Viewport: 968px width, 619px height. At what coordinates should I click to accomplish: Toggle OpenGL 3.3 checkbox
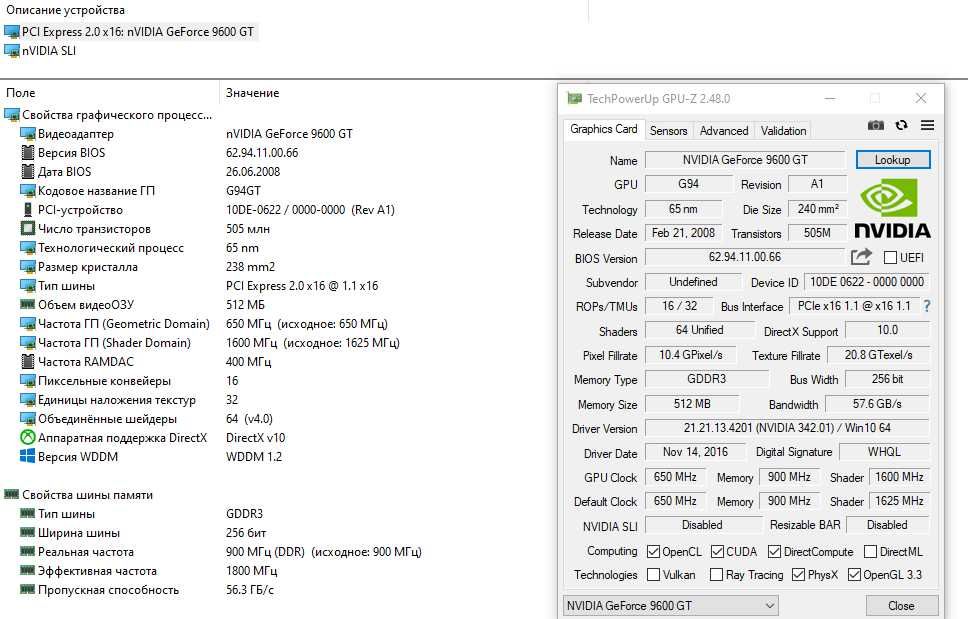[854, 575]
